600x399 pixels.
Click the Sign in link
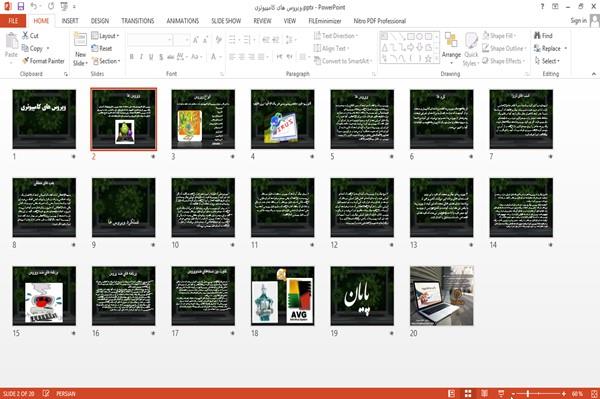(x=578, y=21)
